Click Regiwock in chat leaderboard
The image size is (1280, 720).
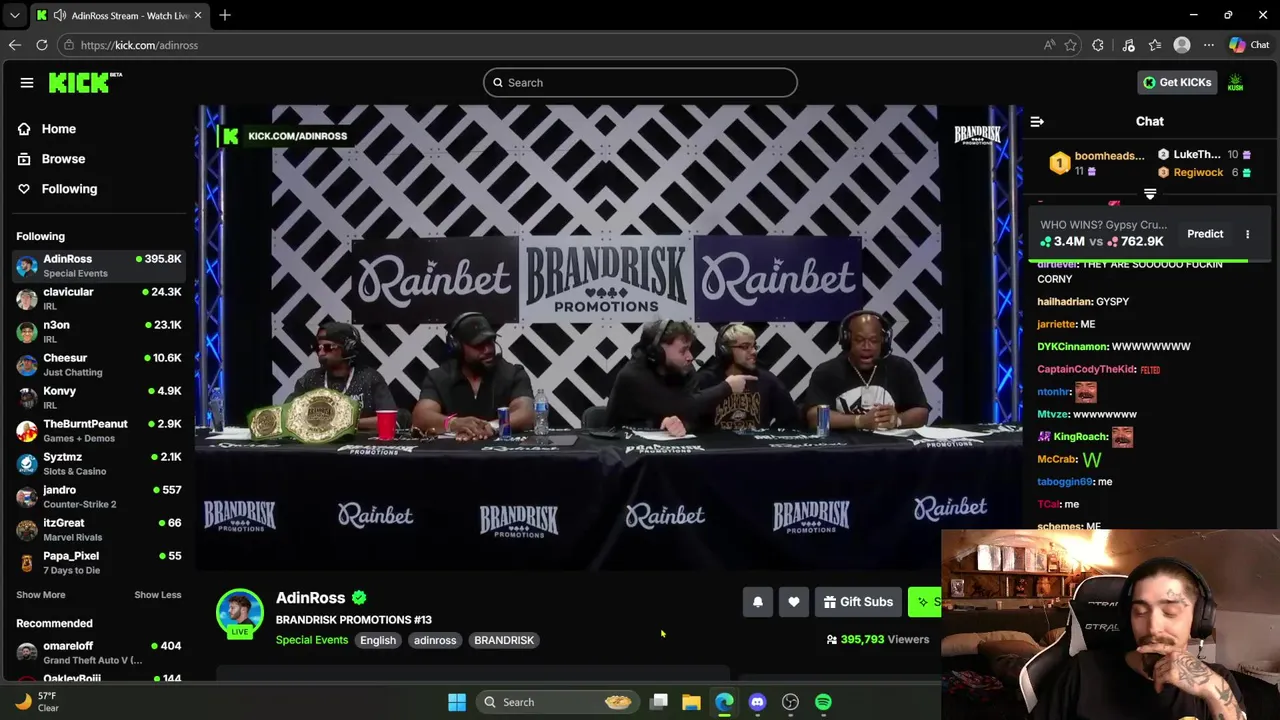[x=1198, y=173]
